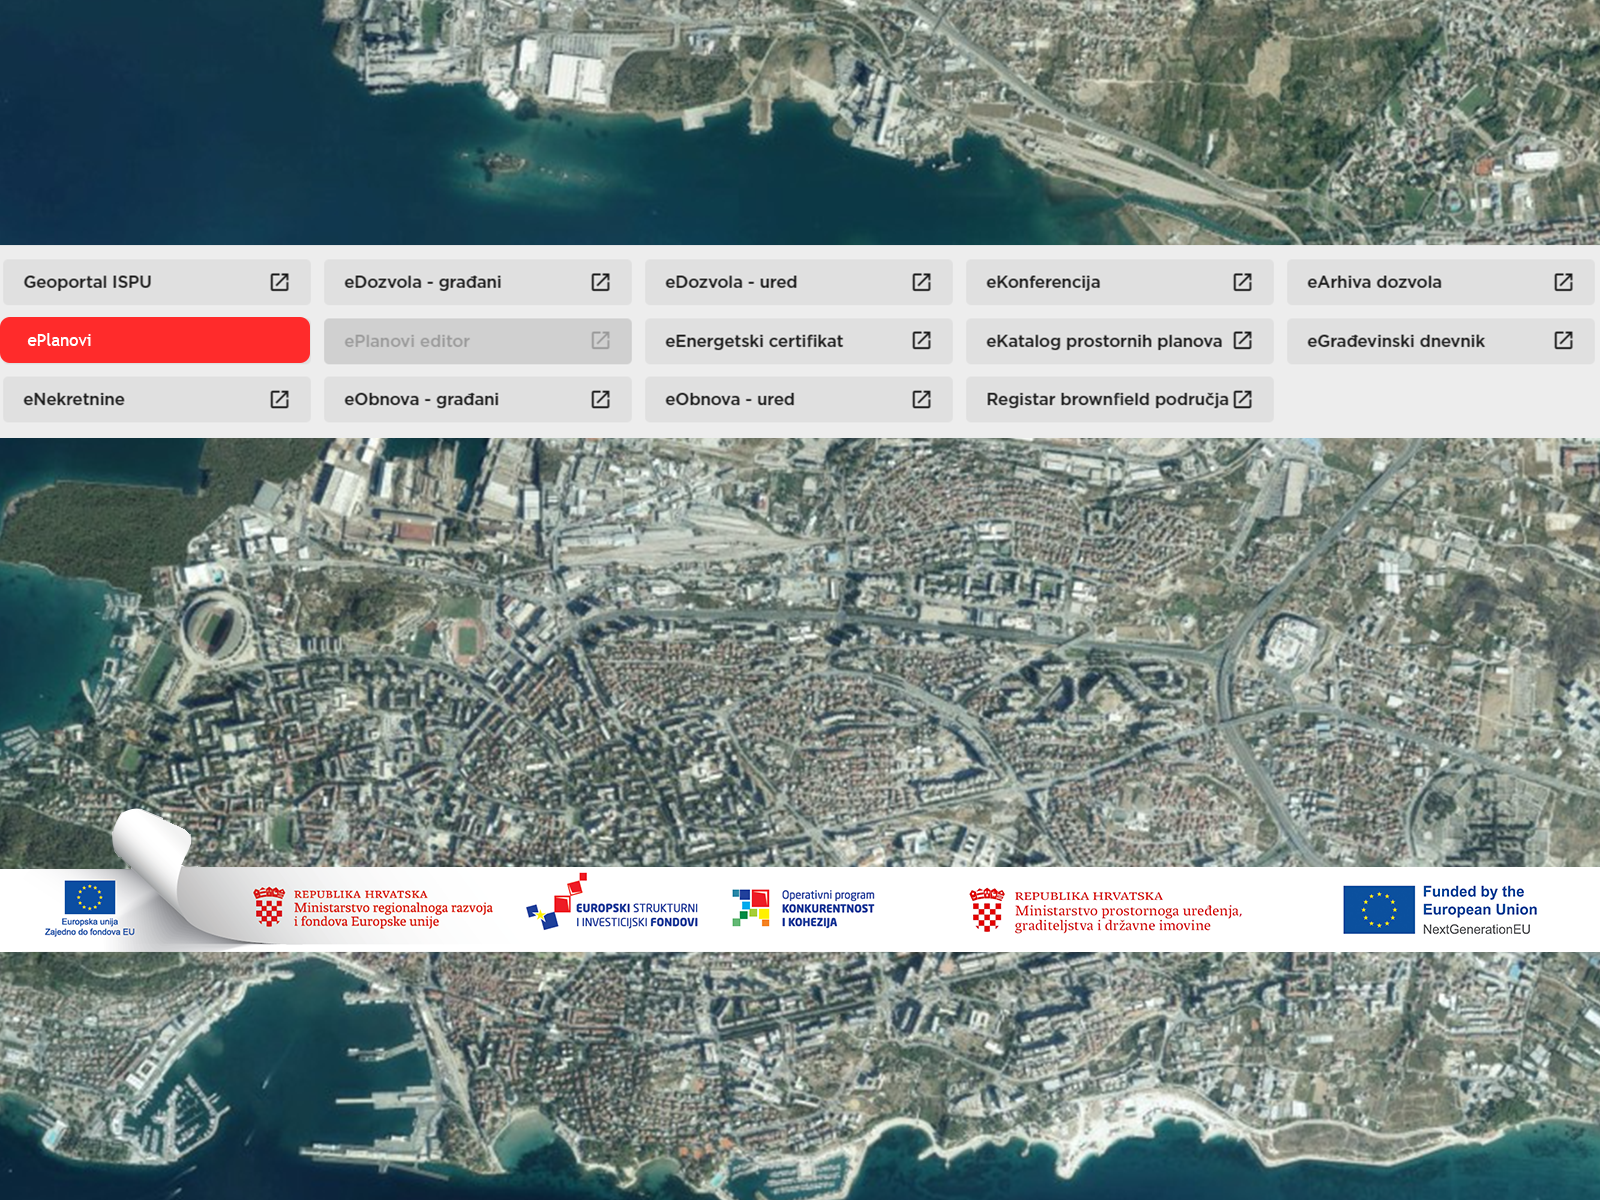Click Operativni program Konkurentnost i kohezija logo
1600x1200 pixels.
[x=803, y=908]
